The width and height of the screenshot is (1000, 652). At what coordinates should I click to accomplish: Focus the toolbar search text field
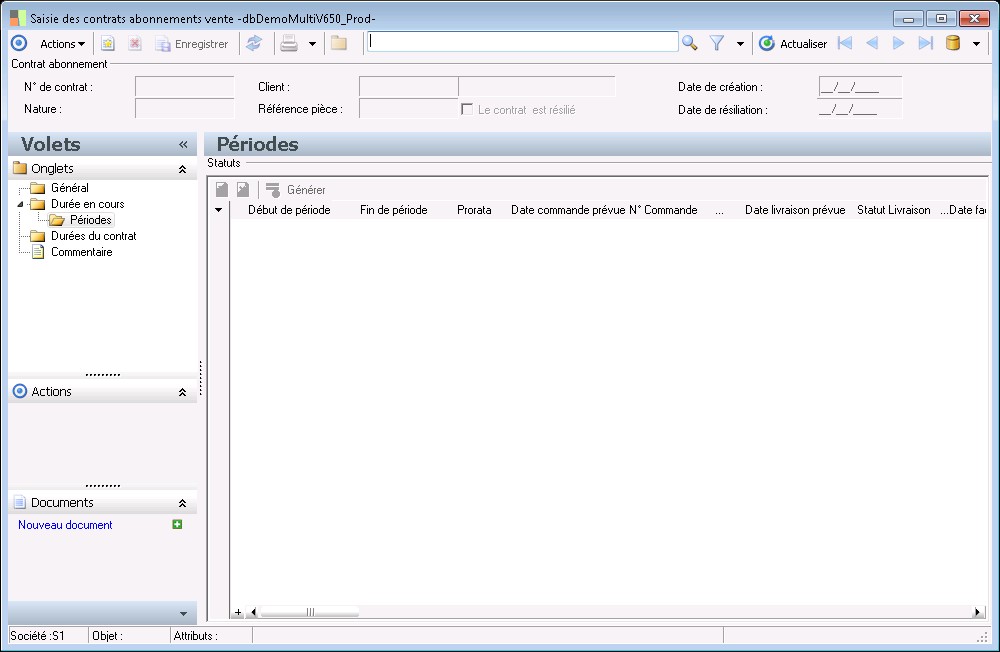coord(522,42)
